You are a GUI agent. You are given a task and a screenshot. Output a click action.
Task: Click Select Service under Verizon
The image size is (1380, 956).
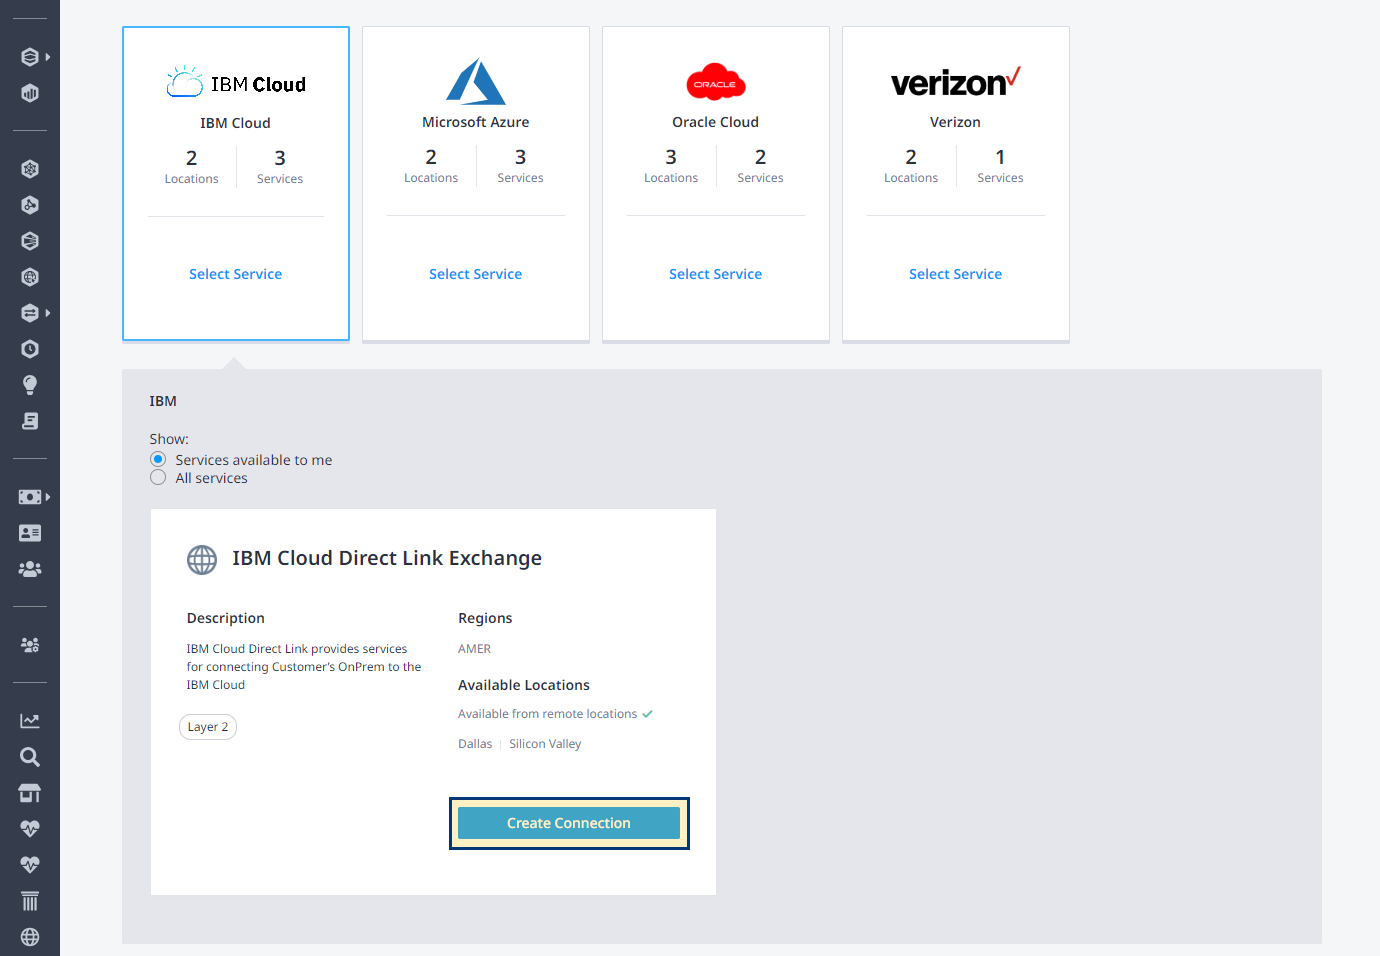955,274
